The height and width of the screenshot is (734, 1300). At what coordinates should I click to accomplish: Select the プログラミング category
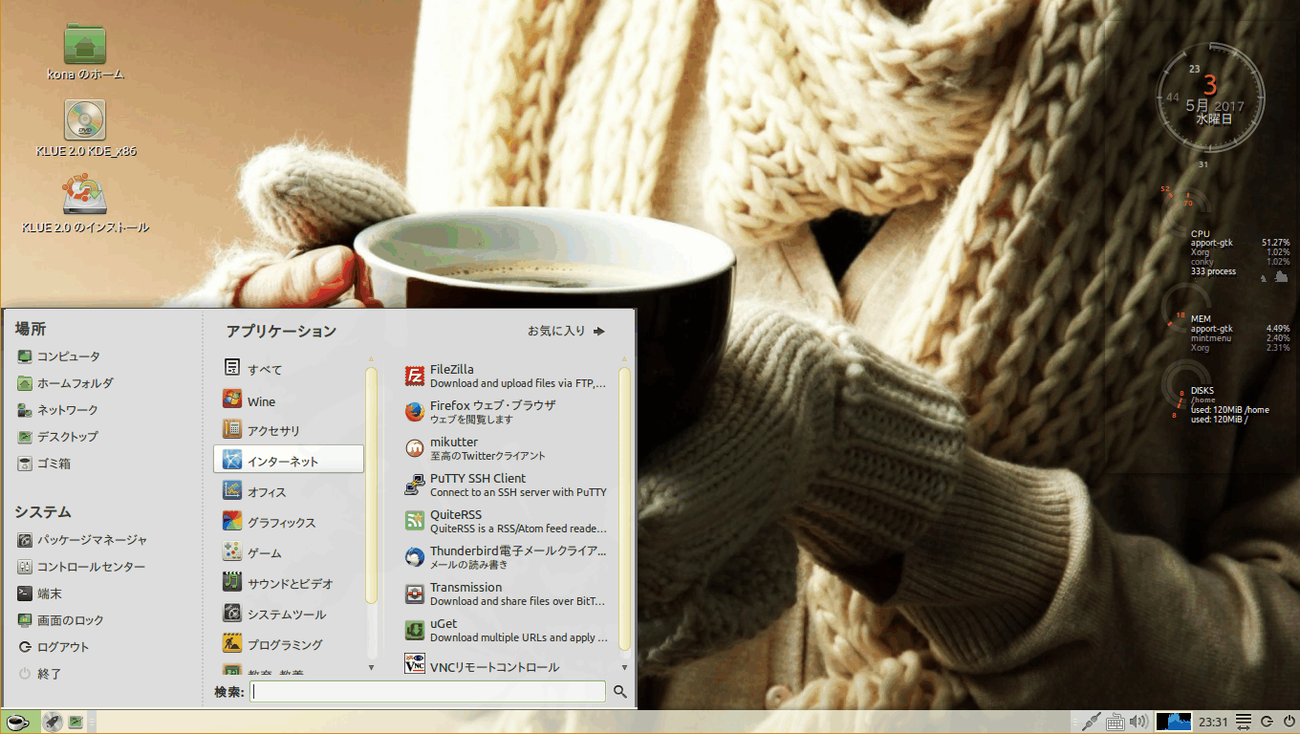tap(289, 644)
